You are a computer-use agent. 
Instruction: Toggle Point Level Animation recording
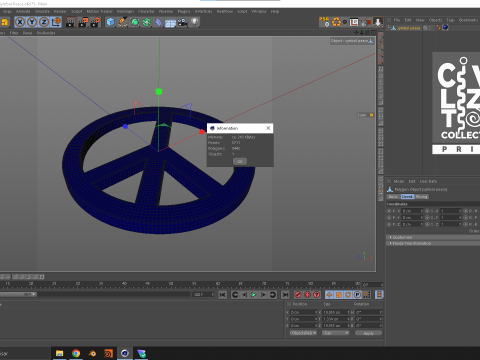coord(367,295)
